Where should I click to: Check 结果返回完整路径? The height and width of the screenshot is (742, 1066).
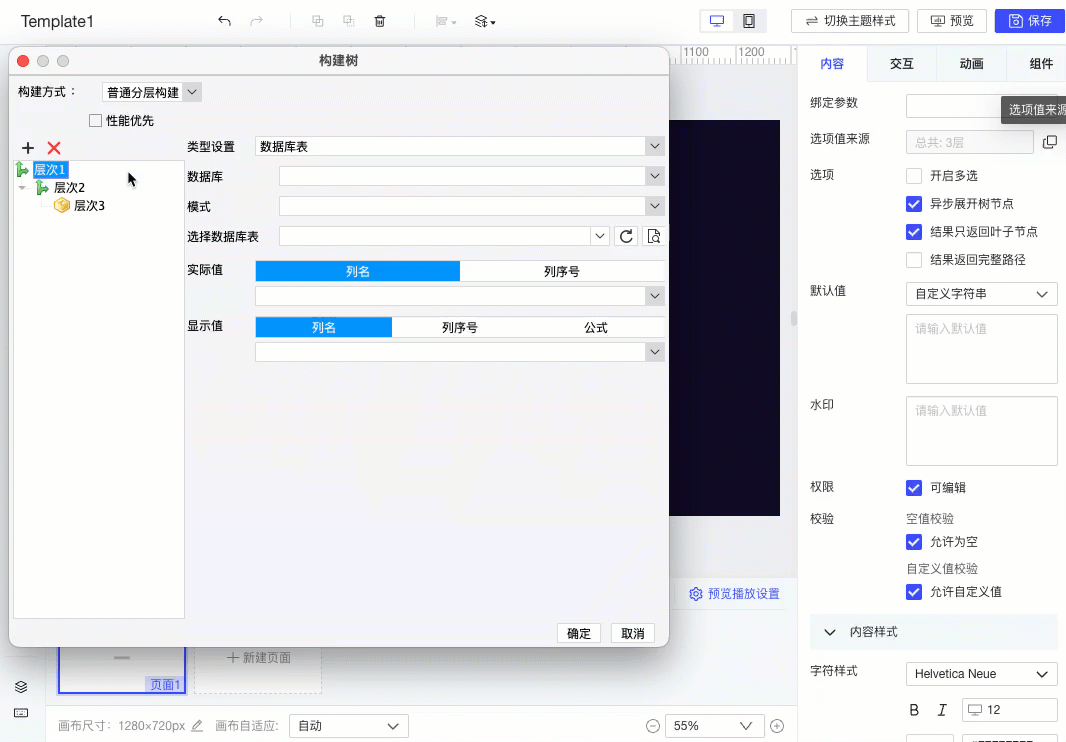point(914,260)
